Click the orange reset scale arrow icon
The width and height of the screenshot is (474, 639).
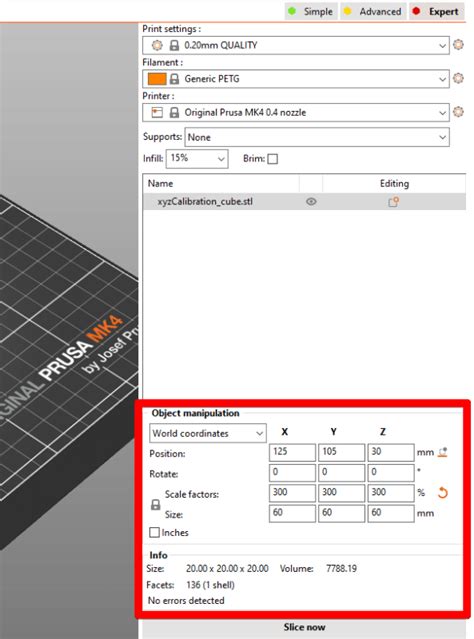click(443, 493)
